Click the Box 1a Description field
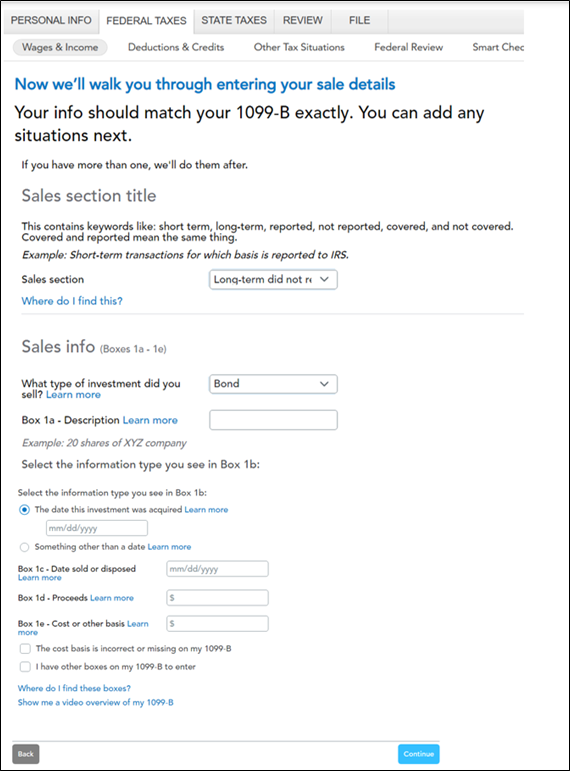 pyautogui.click(x=273, y=420)
